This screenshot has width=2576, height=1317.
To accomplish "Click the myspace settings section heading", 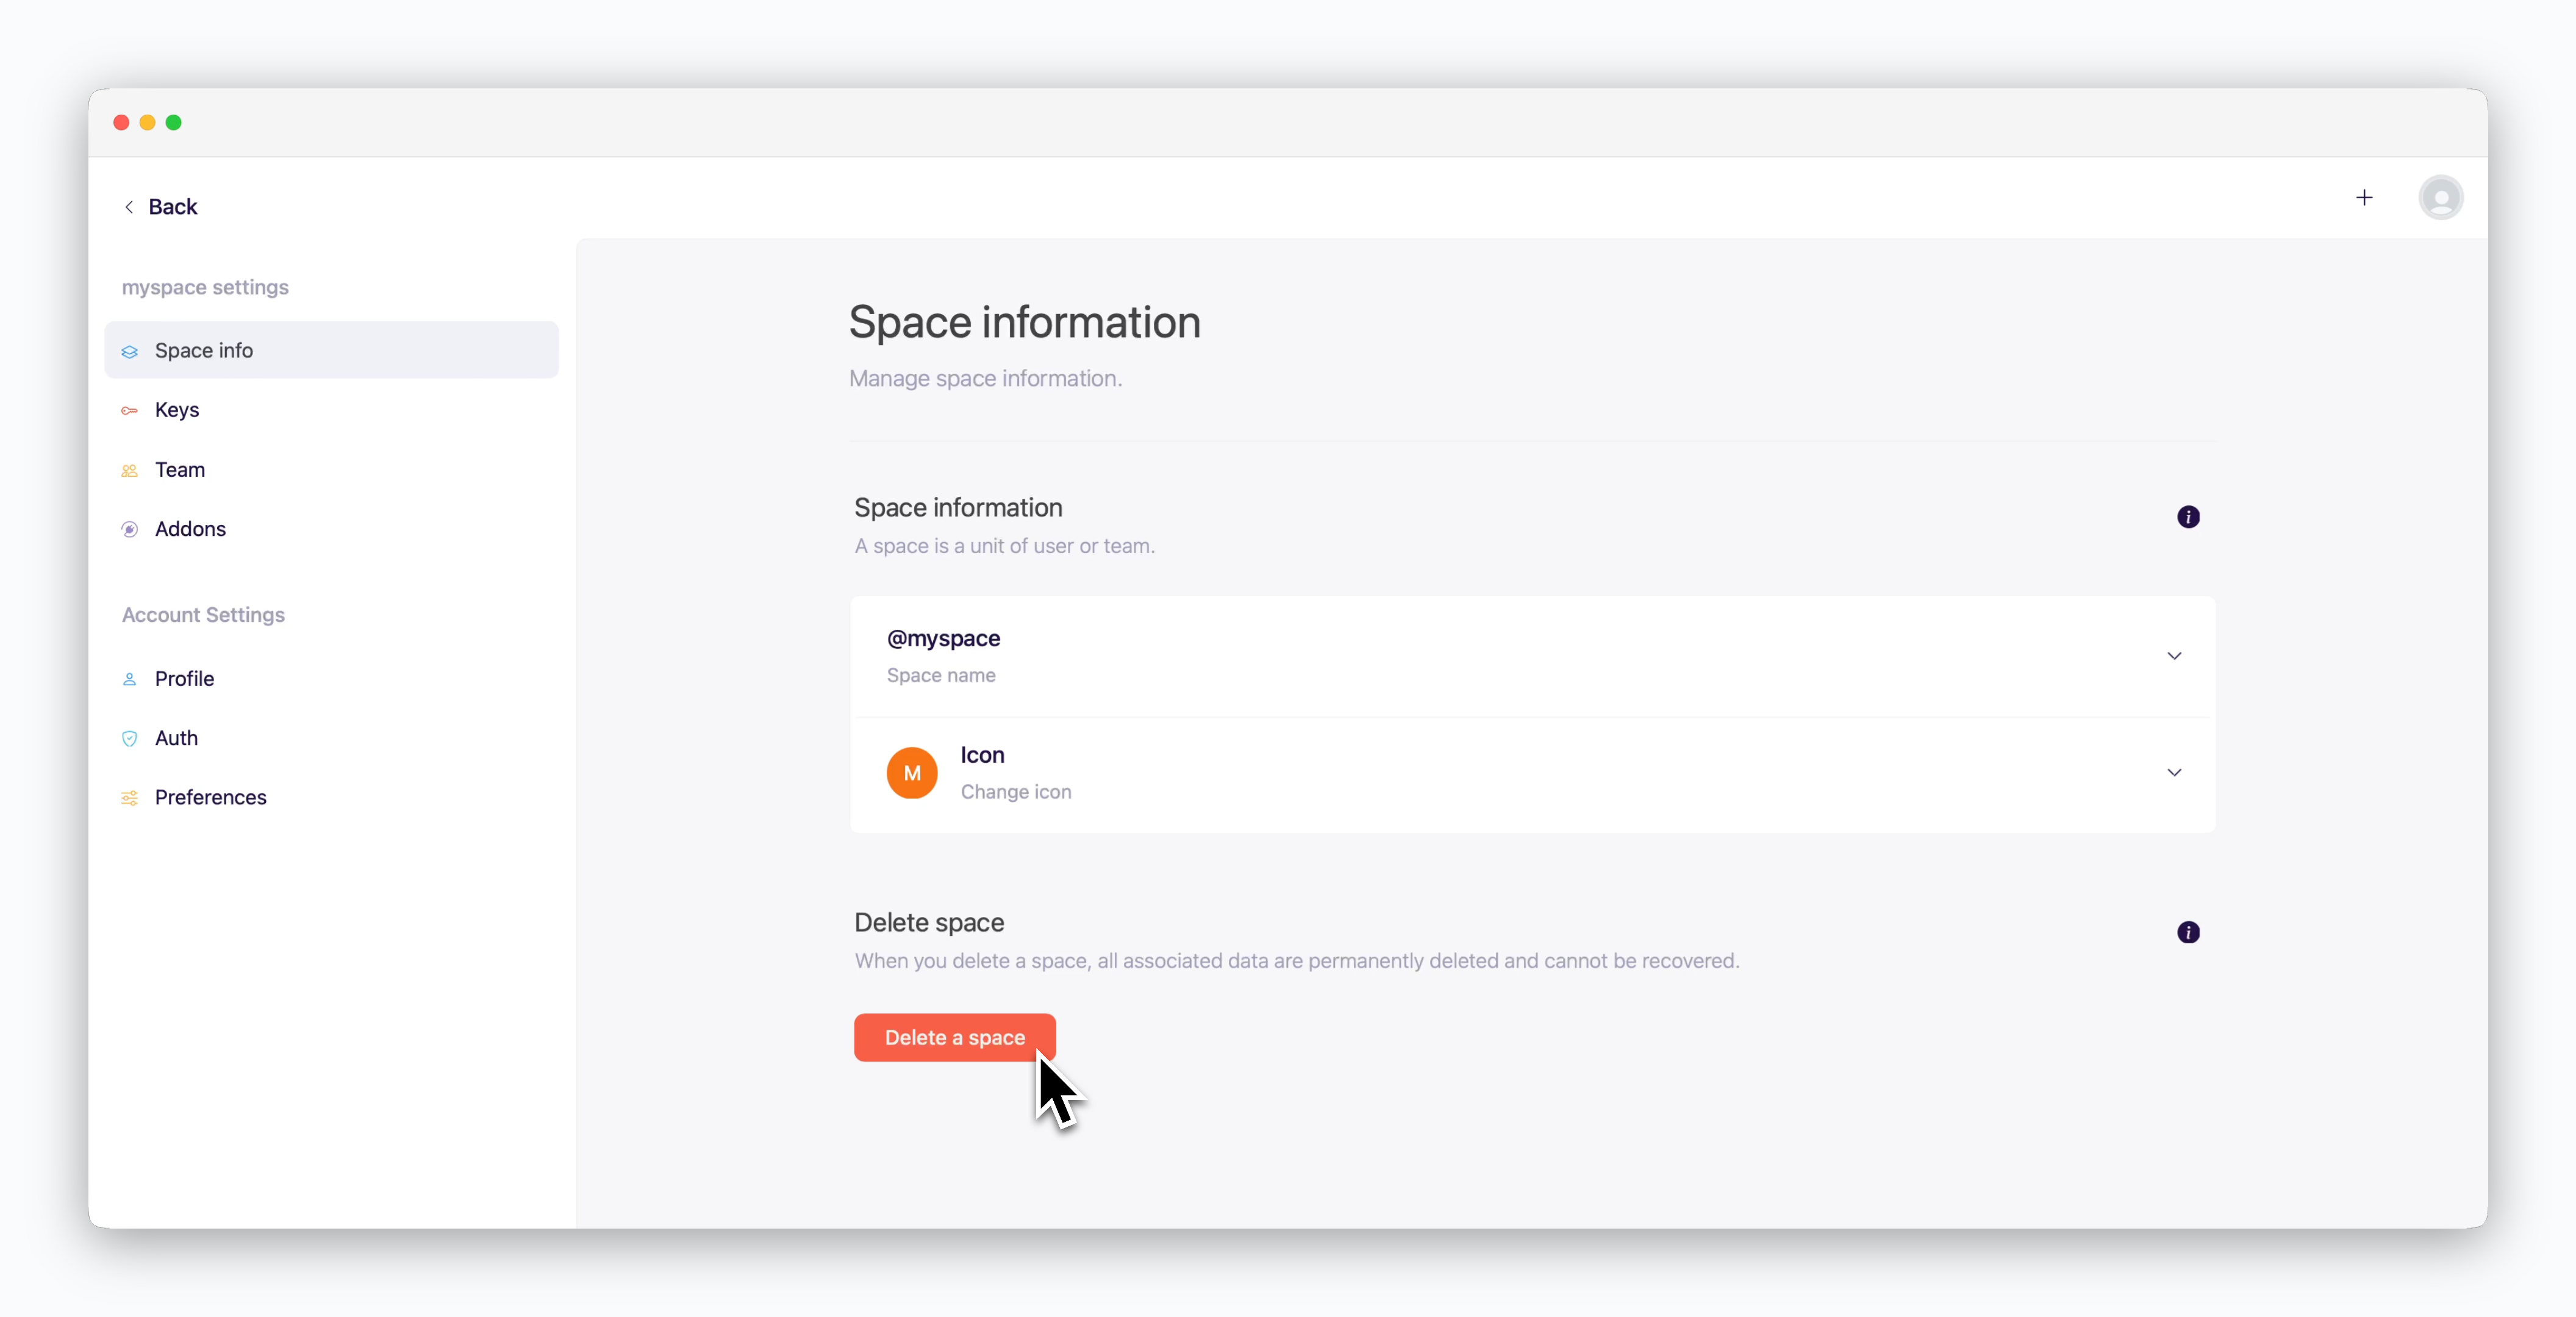I will (x=205, y=287).
